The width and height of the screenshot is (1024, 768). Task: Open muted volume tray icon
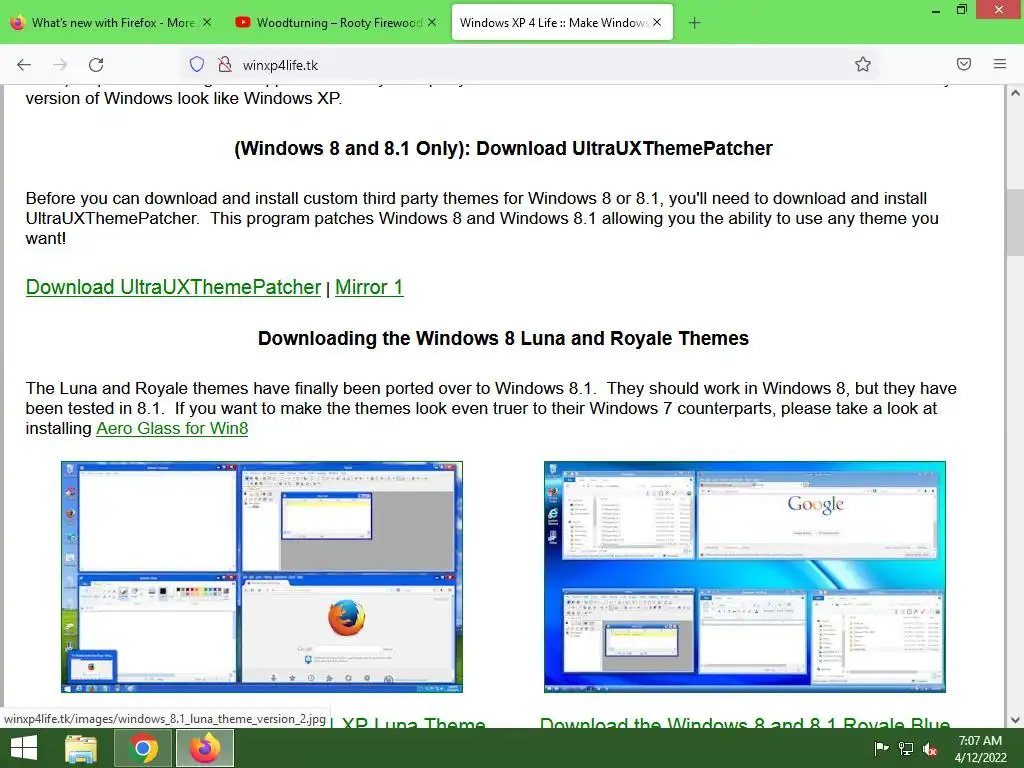pos(930,749)
